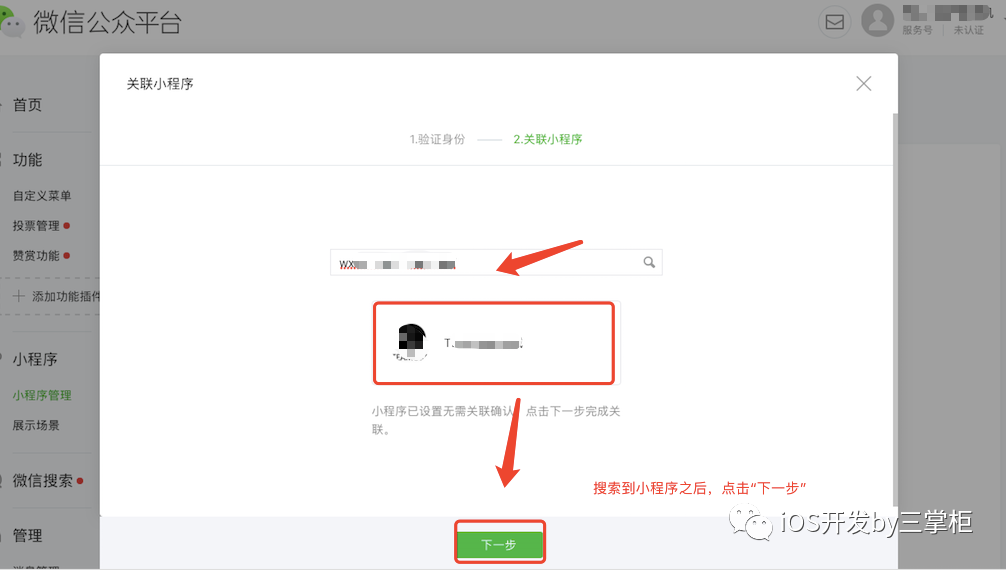1006x570 pixels.
Task: Click the mini program avatar thumbnail
Action: [411, 342]
